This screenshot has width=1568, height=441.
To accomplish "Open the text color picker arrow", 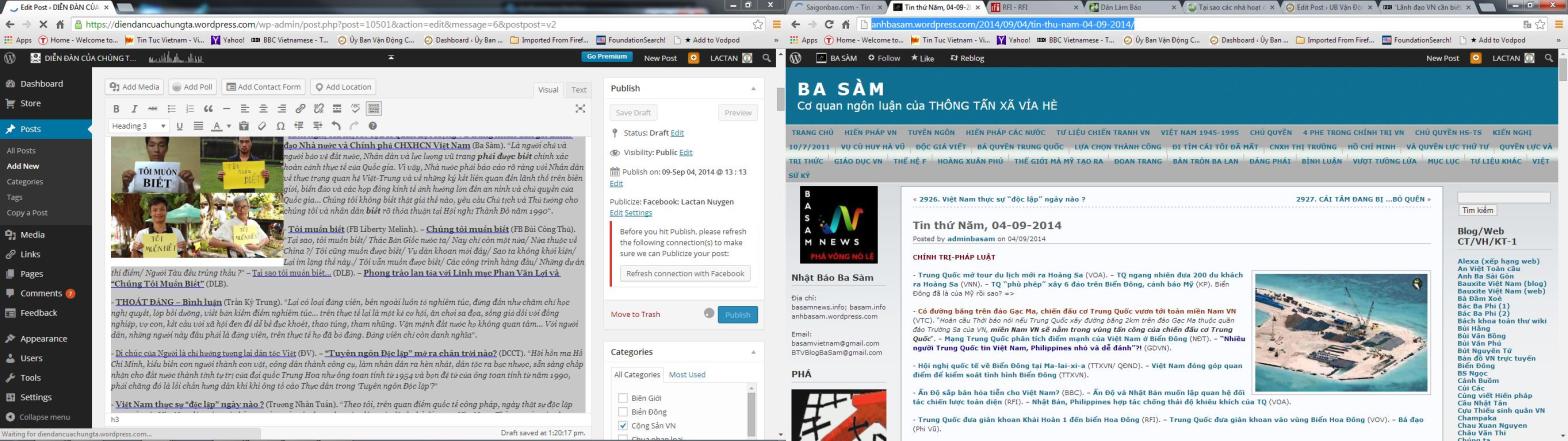I will (229, 126).
